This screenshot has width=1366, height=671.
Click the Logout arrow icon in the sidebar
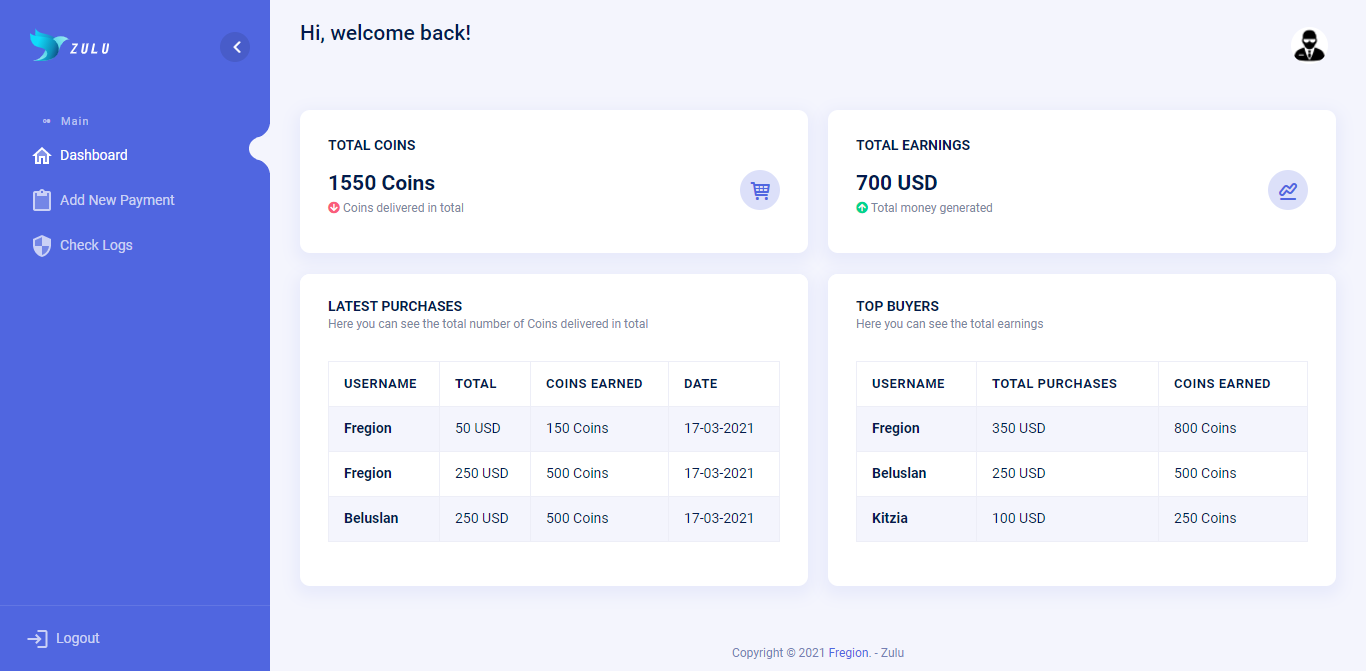(x=37, y=638)
